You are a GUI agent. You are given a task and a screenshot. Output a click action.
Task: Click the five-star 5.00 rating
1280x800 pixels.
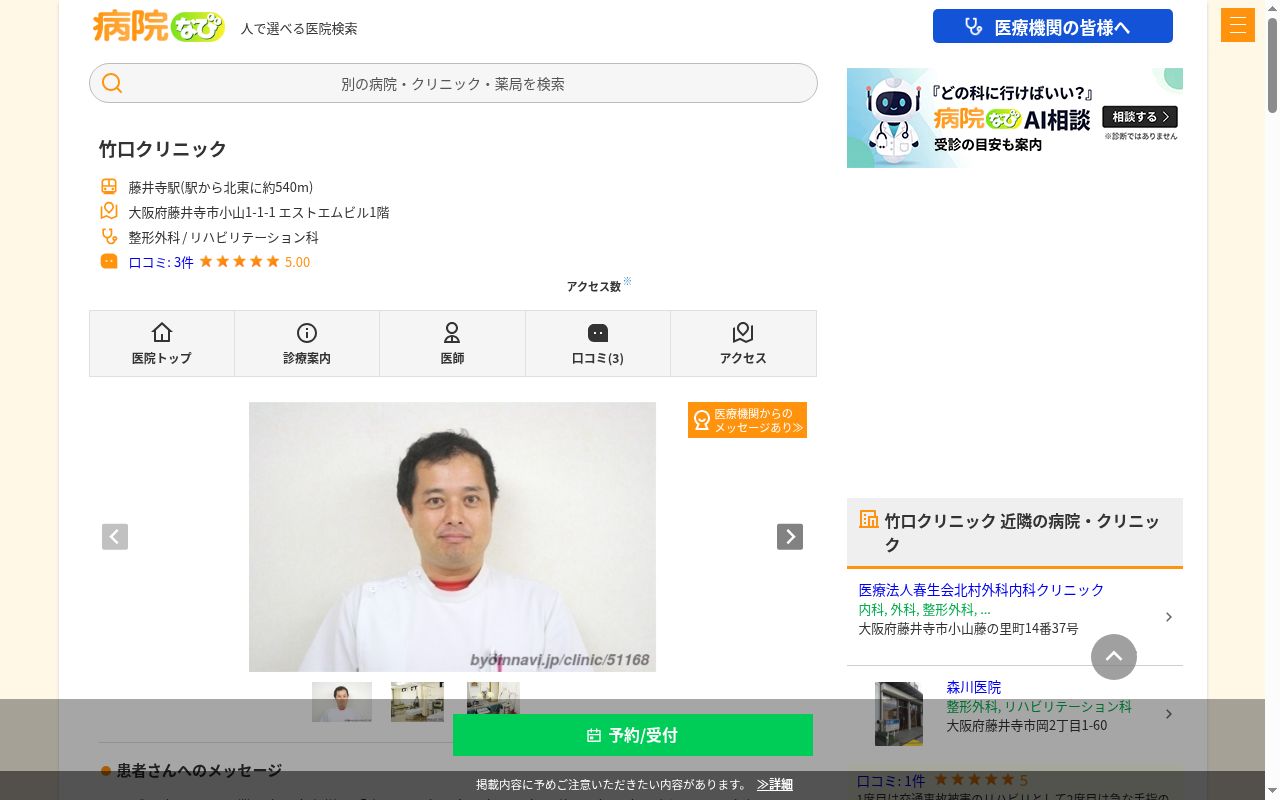pyautogui.click(x=254, y=262)
